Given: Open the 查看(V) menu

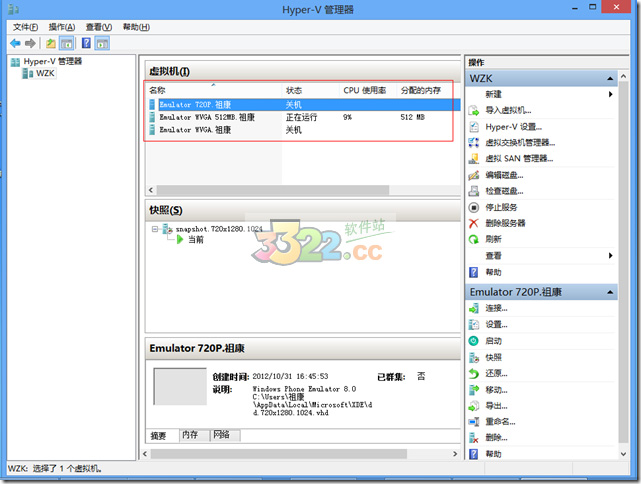Looking at the screenshot, I should pyautogui.click(x=99, y=27).
